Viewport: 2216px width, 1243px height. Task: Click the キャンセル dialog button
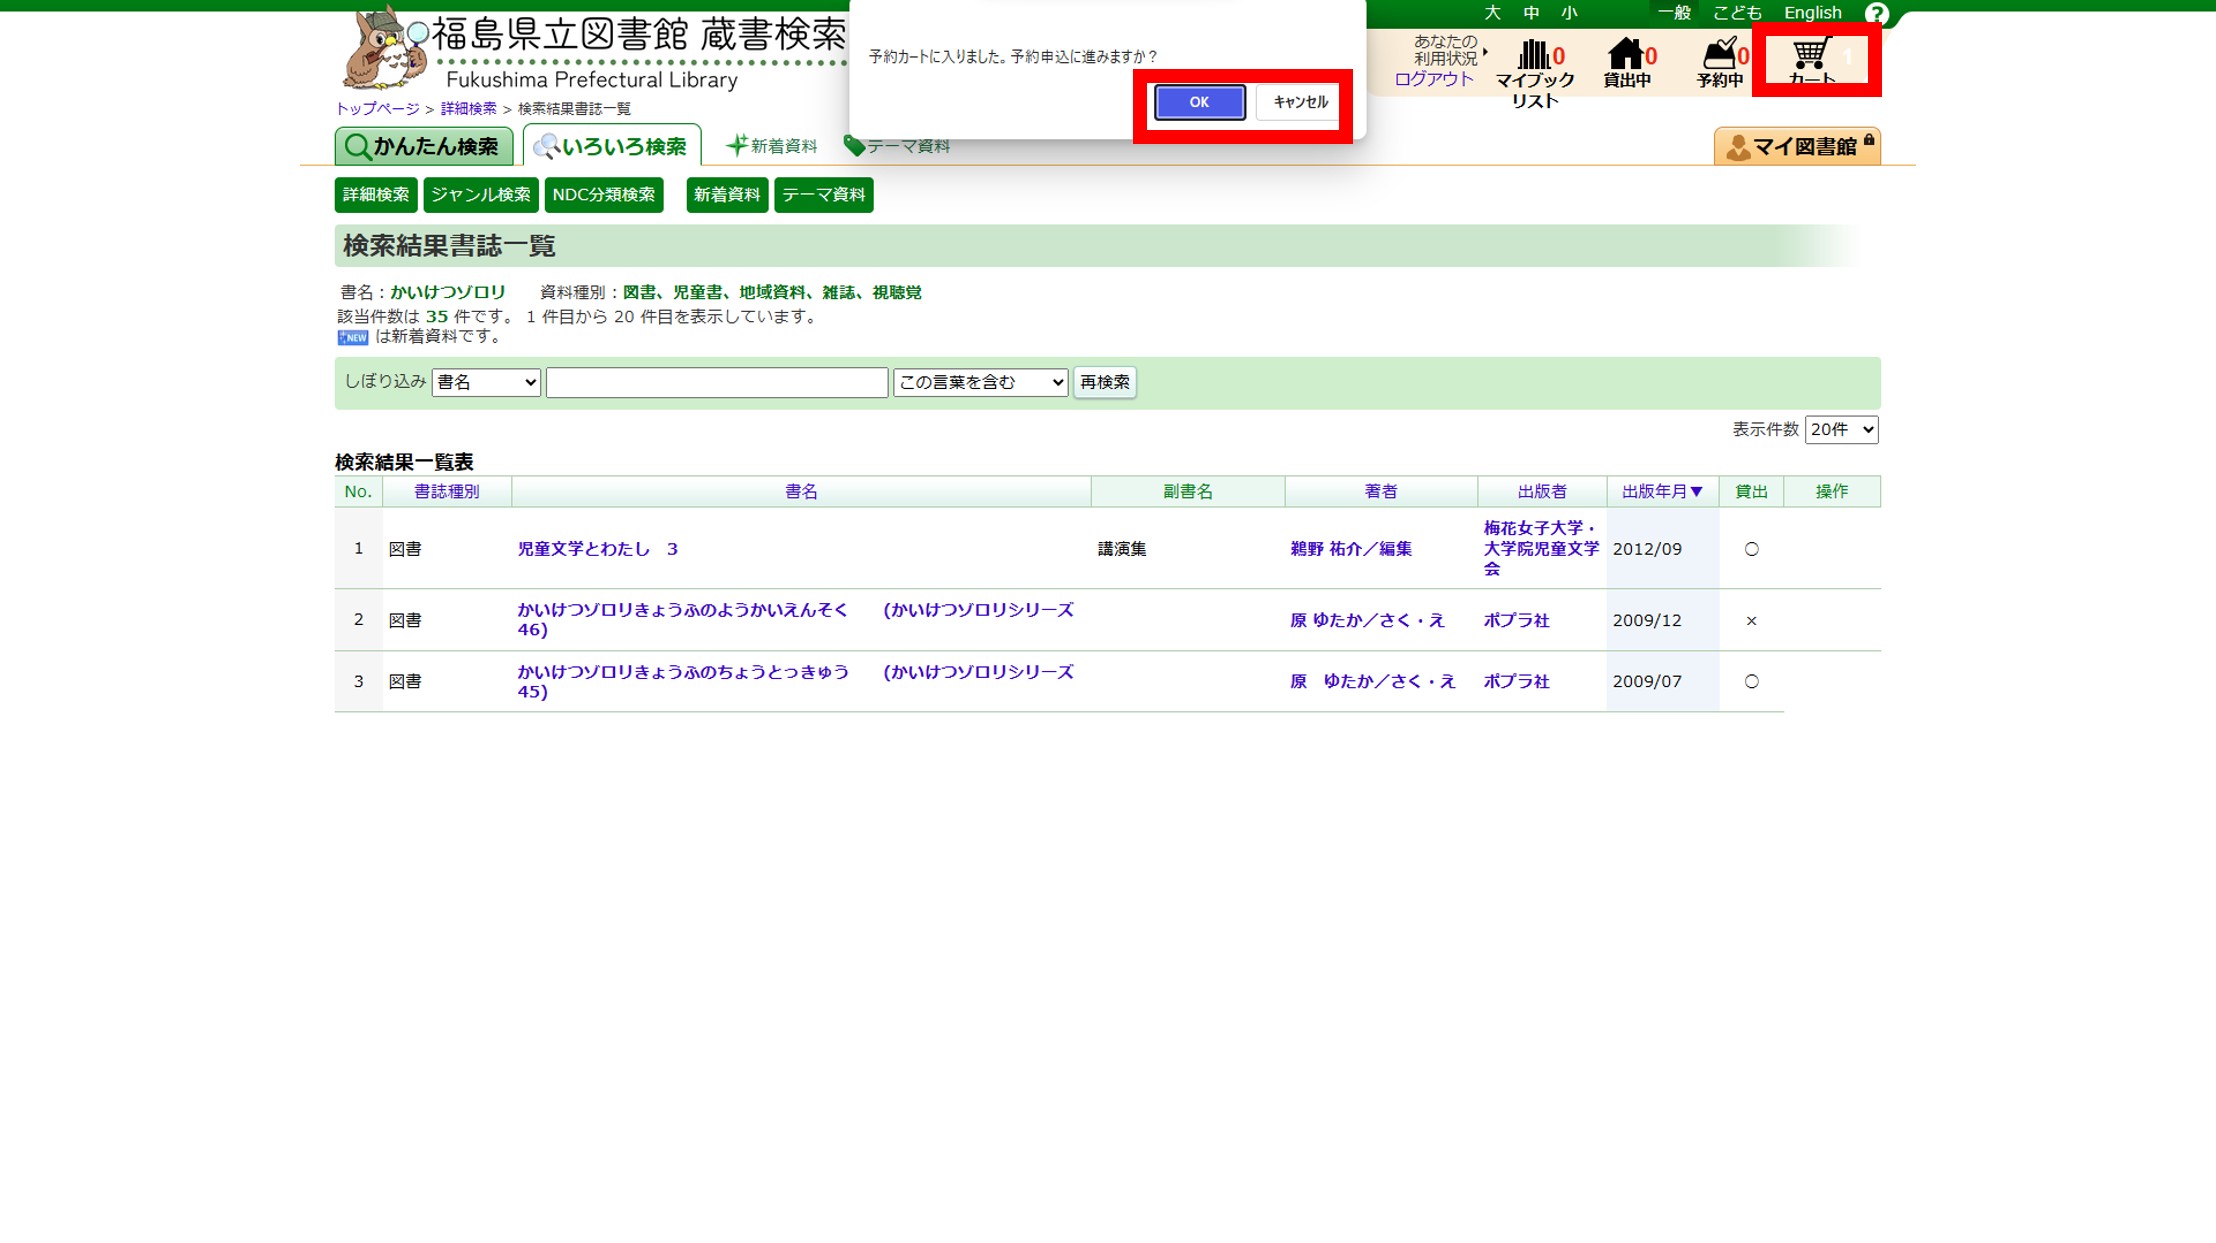pos(1299,102)
